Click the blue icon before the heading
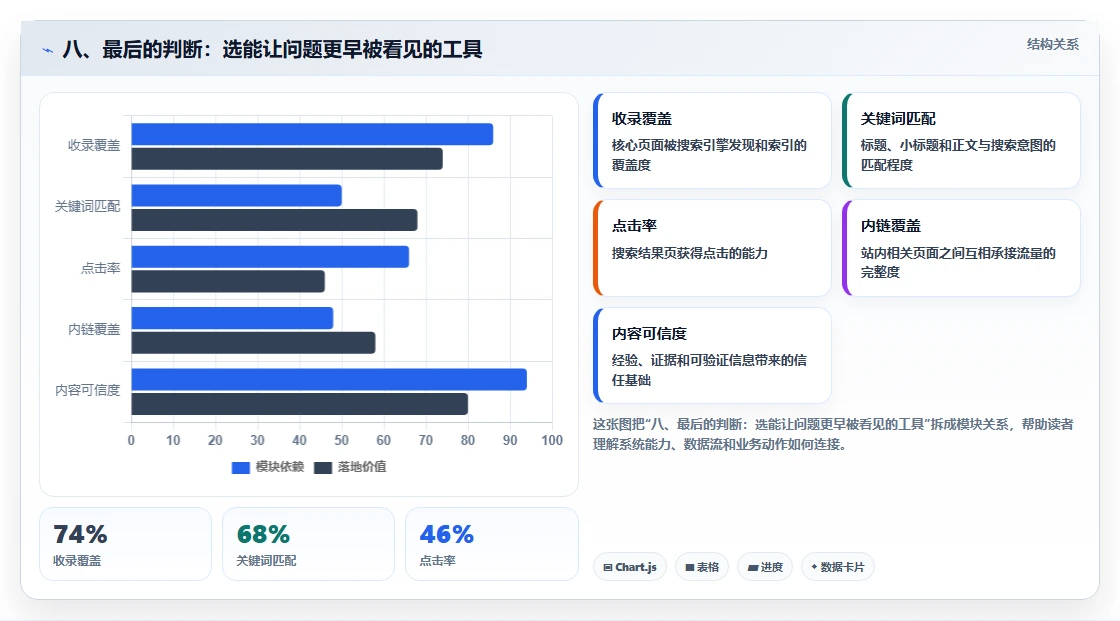The height and width of the screenshot is (621, 1120). point(47,50)
